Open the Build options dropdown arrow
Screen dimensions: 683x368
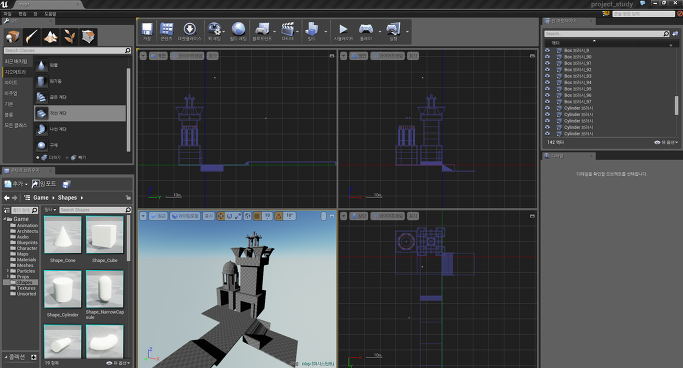[x=325, y=32]
